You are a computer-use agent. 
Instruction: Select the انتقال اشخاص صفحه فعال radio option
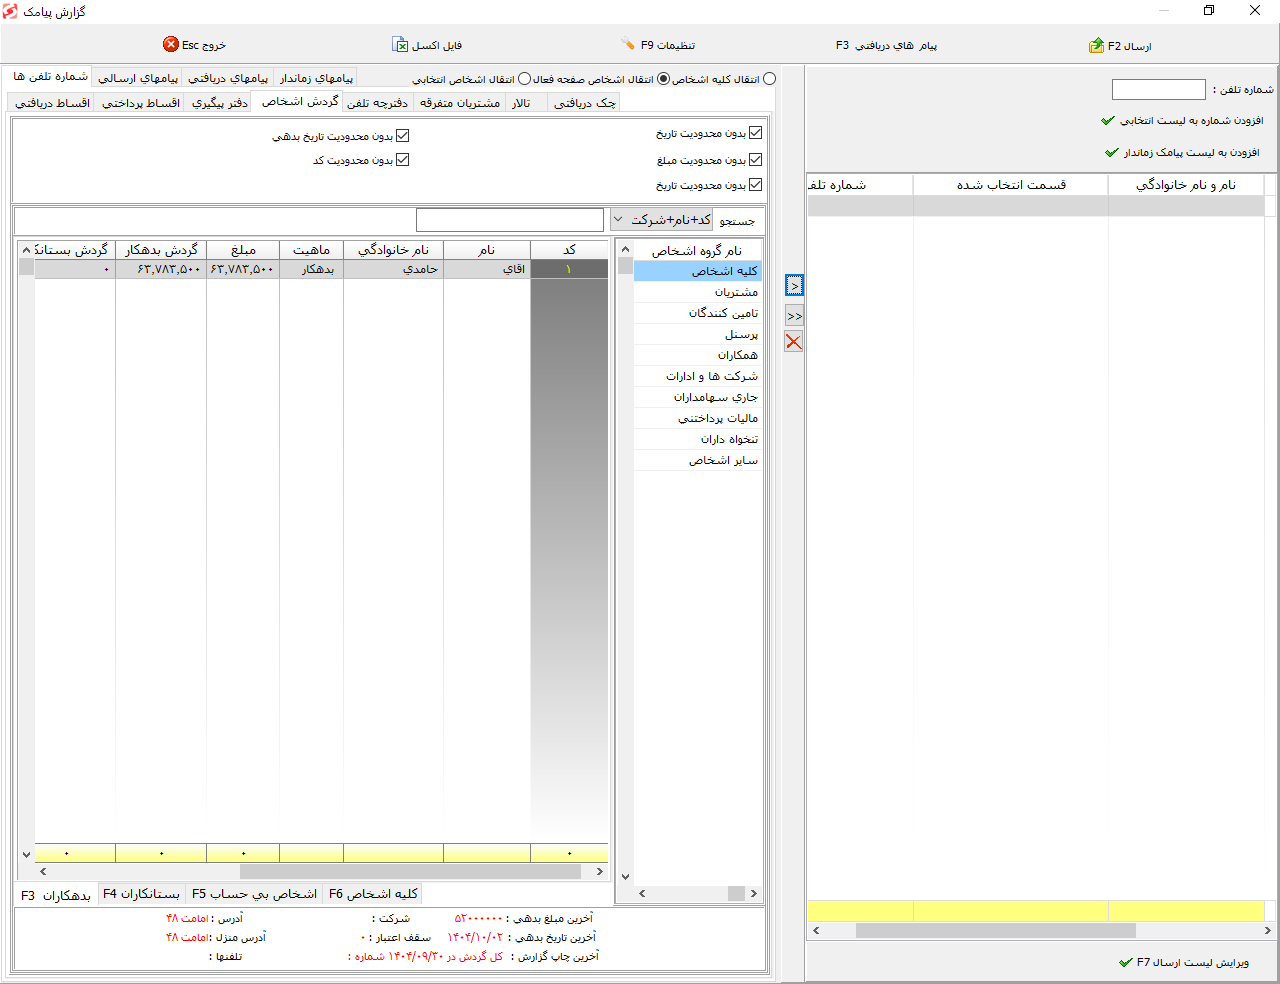click(663, 79)
